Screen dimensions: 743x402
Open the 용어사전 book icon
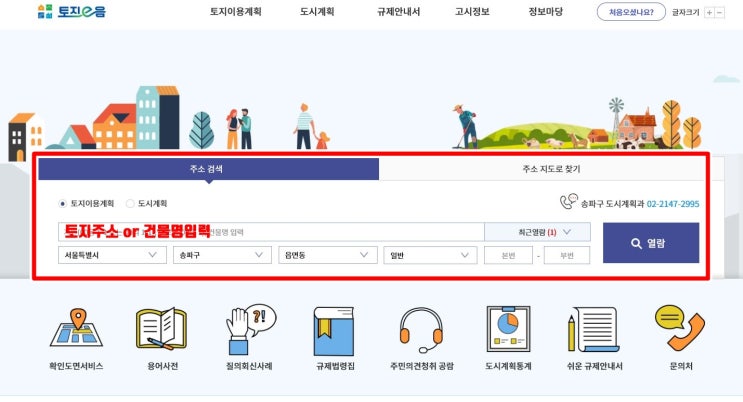(162, 329)
